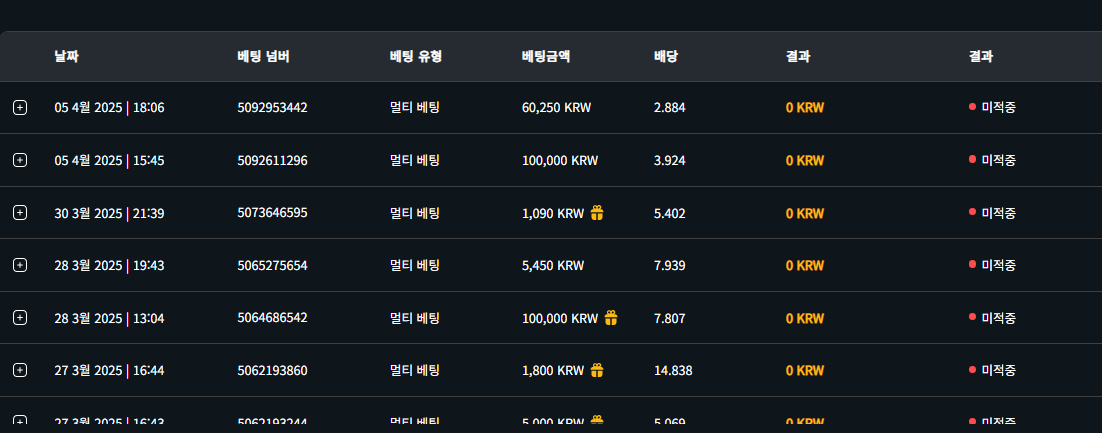Viewport: 1102px width, 433px height.
Task: Sort by 날짜 column header
Action: 66,56
